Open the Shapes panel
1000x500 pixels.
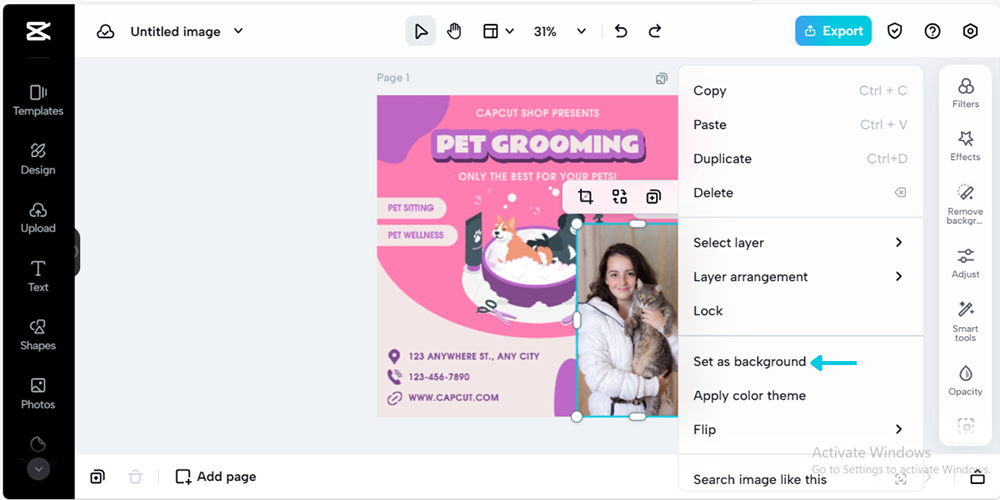[x=38, y=335]
